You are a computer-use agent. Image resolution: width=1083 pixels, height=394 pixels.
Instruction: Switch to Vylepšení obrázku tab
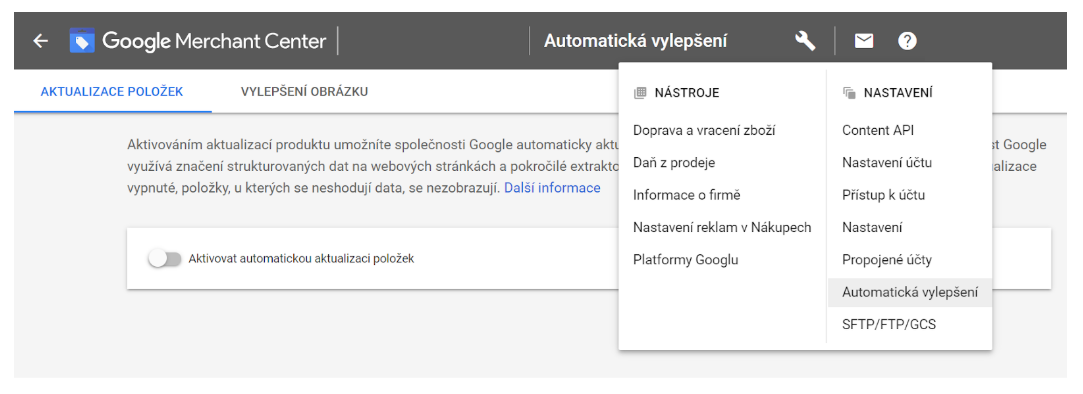click(x=304, y=91)
